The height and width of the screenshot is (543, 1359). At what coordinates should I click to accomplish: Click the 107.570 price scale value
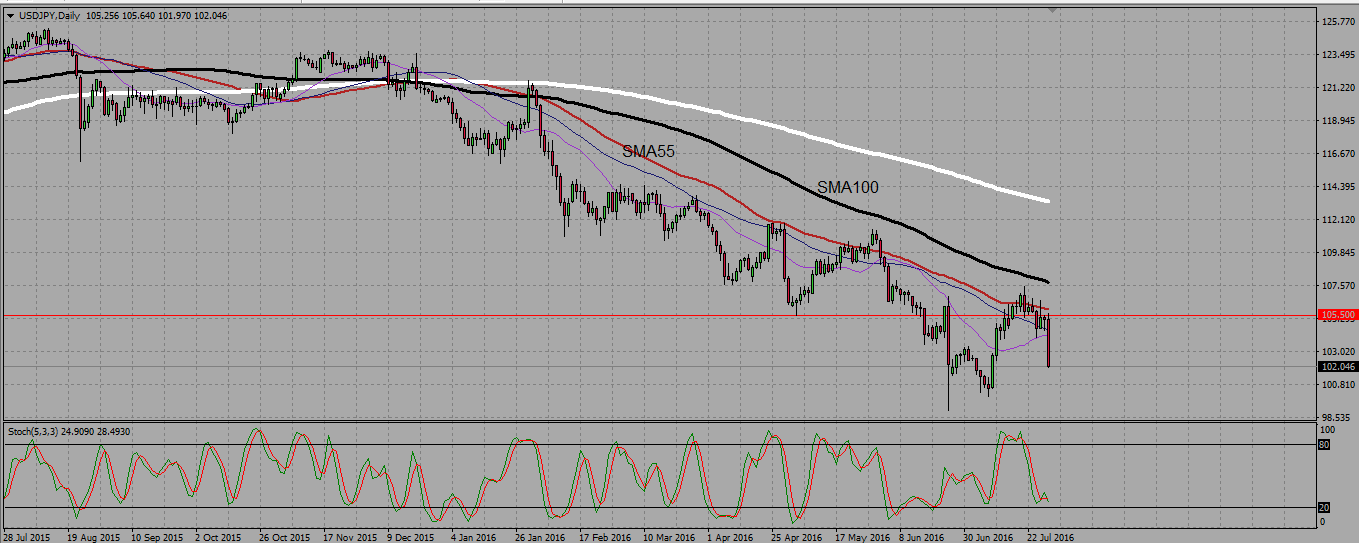point(1338,285)
